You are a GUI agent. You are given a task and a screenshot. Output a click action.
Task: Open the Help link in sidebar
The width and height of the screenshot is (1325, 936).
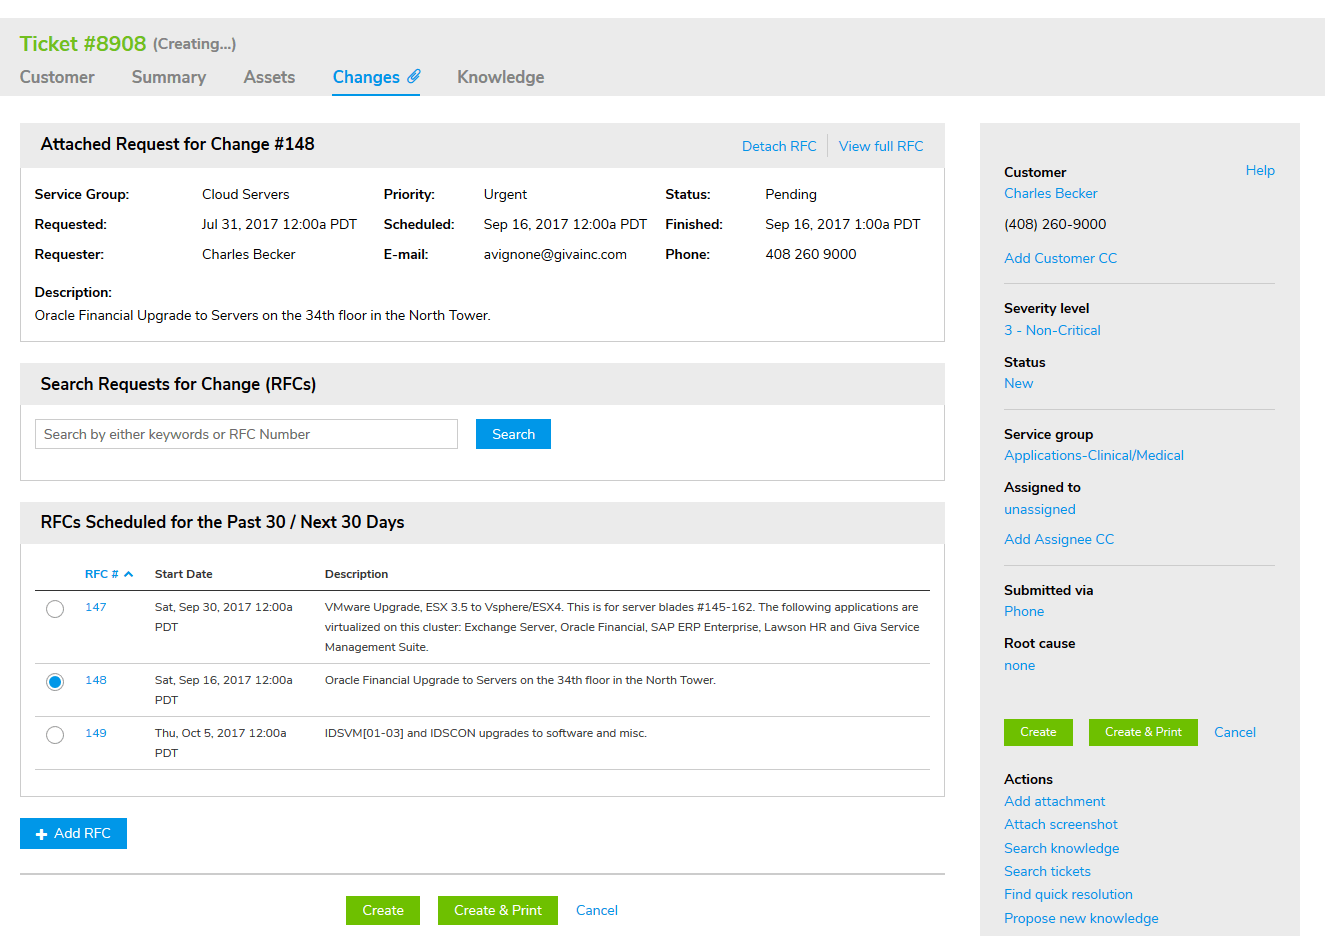[x=1260, y=170]
